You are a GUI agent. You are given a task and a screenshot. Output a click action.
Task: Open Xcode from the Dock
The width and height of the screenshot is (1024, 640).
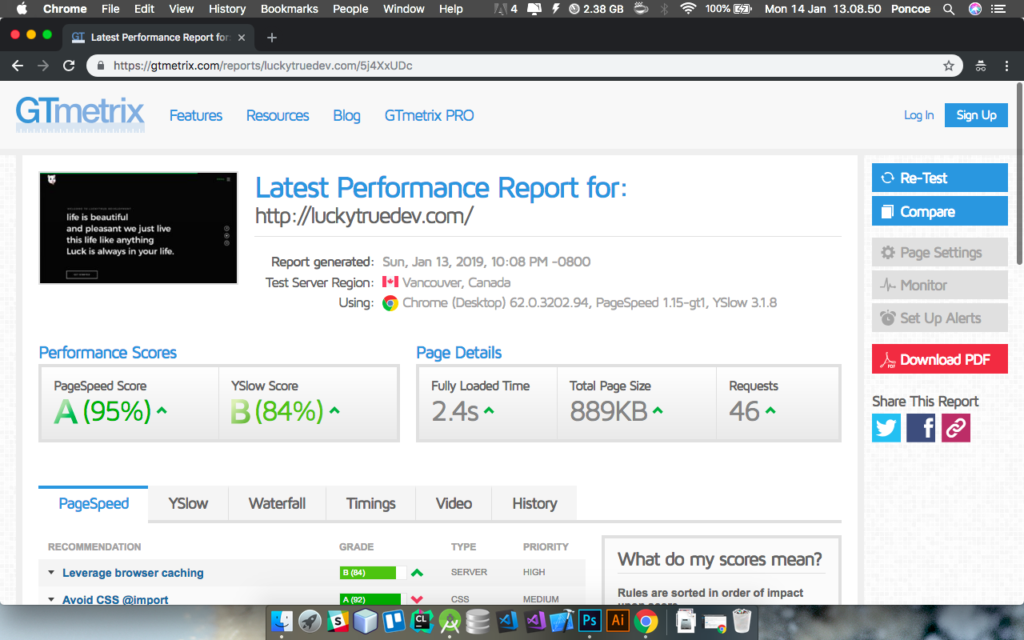tap(562, 620)
